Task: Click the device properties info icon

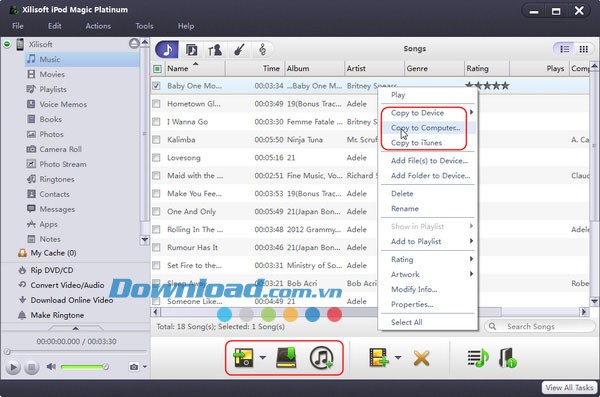Action: click(508, 358)
